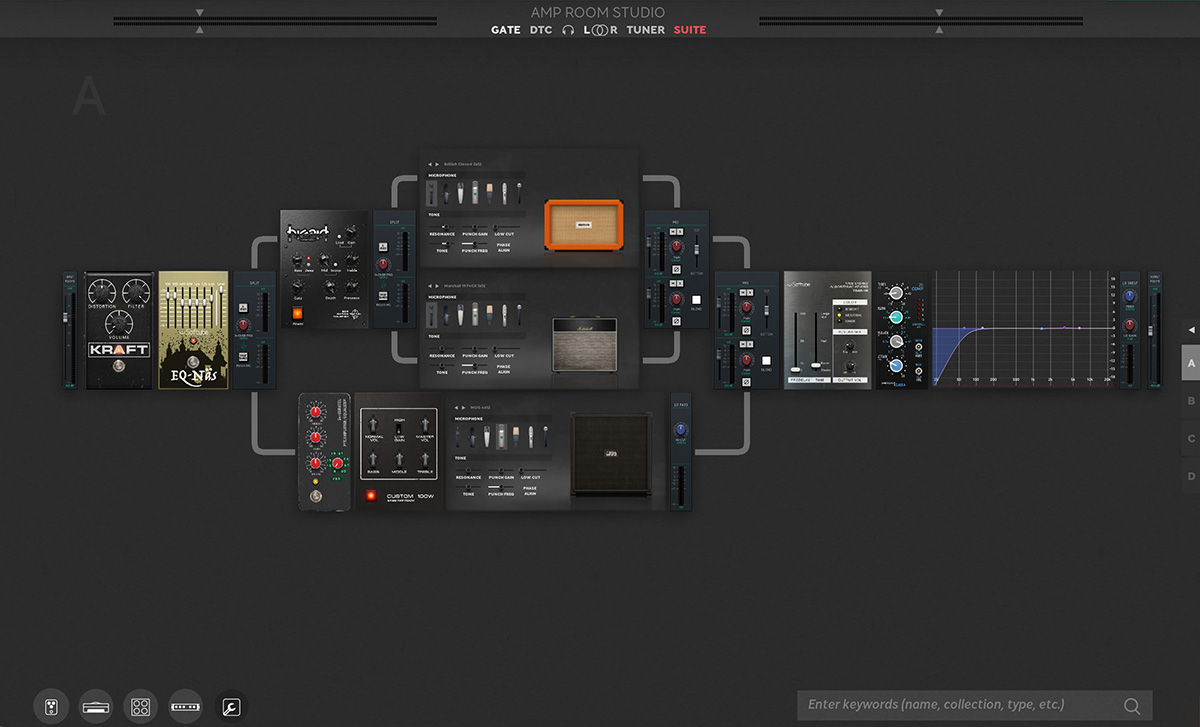The width and height of the screenshot is (1200, 727).
Task: Click the Master Vol knob on Custom 100W
Action: pyautogui.click(x=424, y=423)
